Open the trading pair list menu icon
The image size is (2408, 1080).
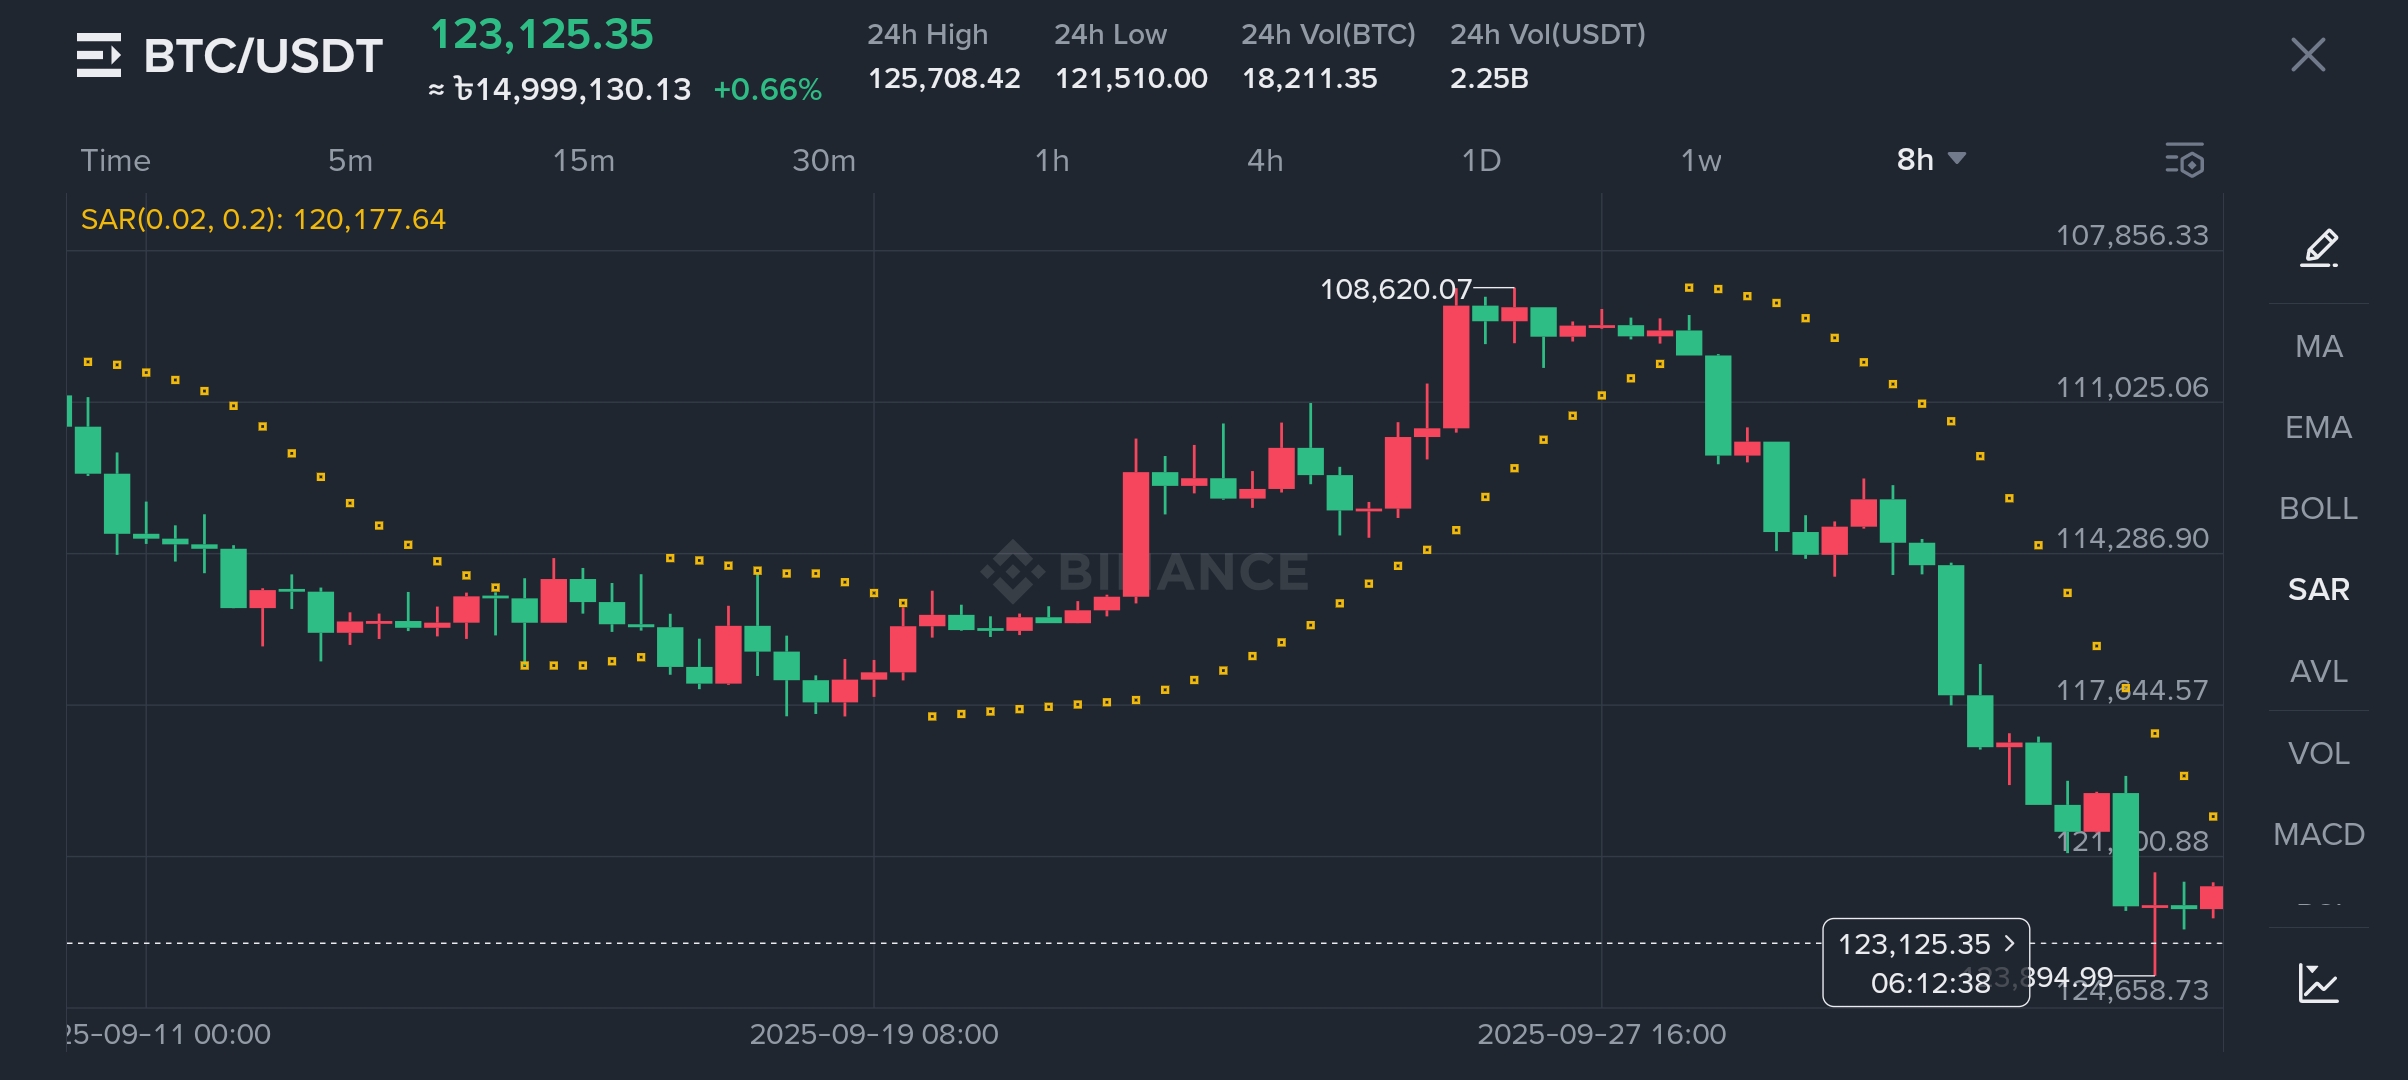tap(99, 55)
